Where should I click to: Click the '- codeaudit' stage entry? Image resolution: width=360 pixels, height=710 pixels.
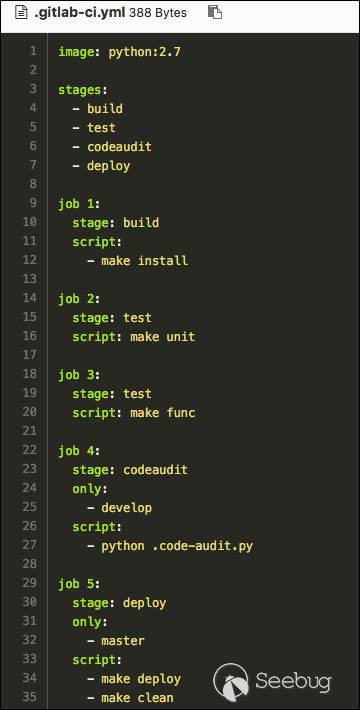click(x=112, y=147)
